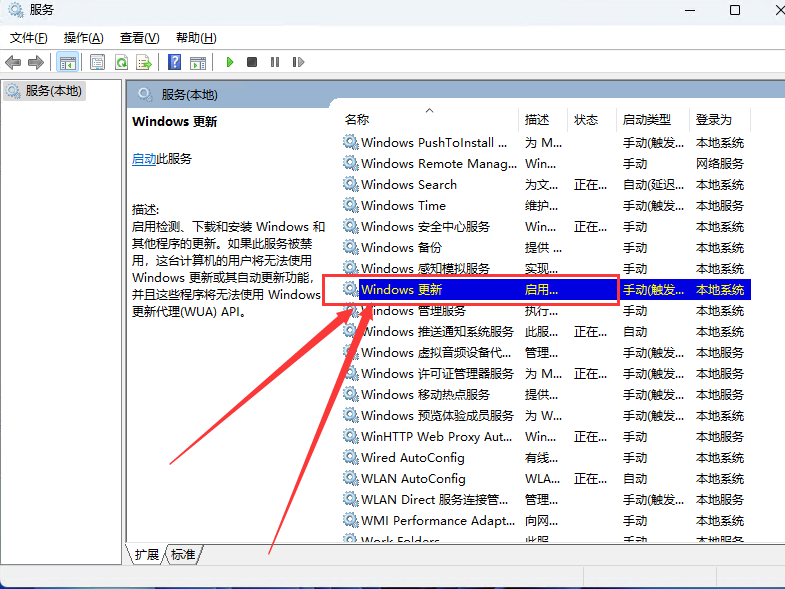This screenshot has height=589, width=785.
Task: Click 网络服务 in the Remote Management row
Action: tap(719, 164)
